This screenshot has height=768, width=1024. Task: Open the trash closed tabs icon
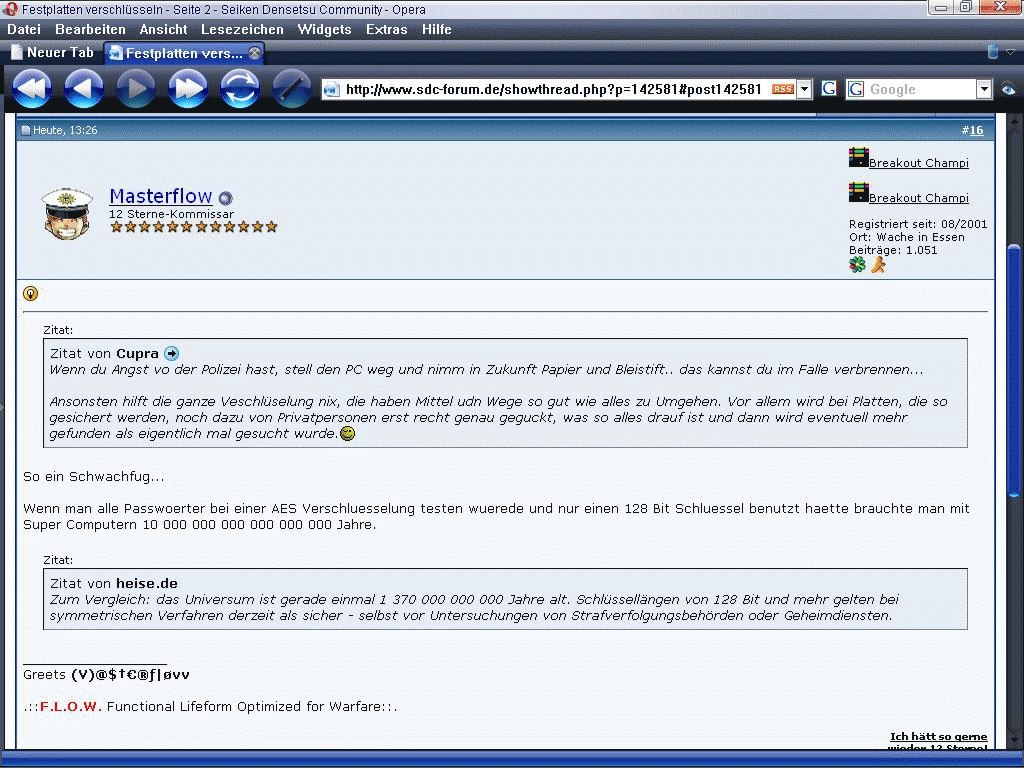993,52
